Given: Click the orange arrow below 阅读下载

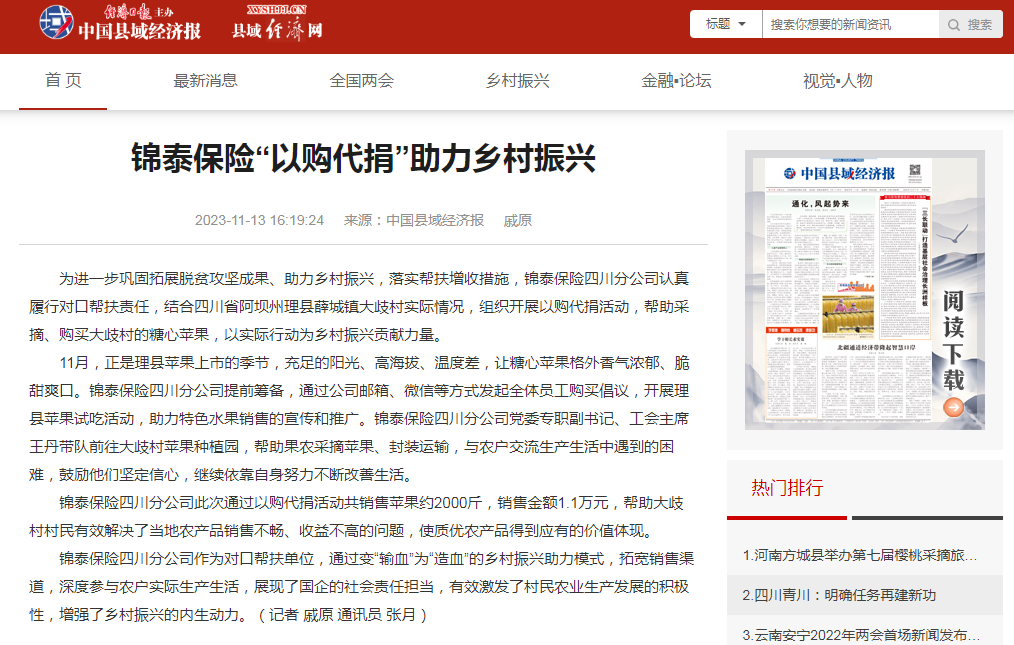Looking at the screenshot, I should click(953, 406).
